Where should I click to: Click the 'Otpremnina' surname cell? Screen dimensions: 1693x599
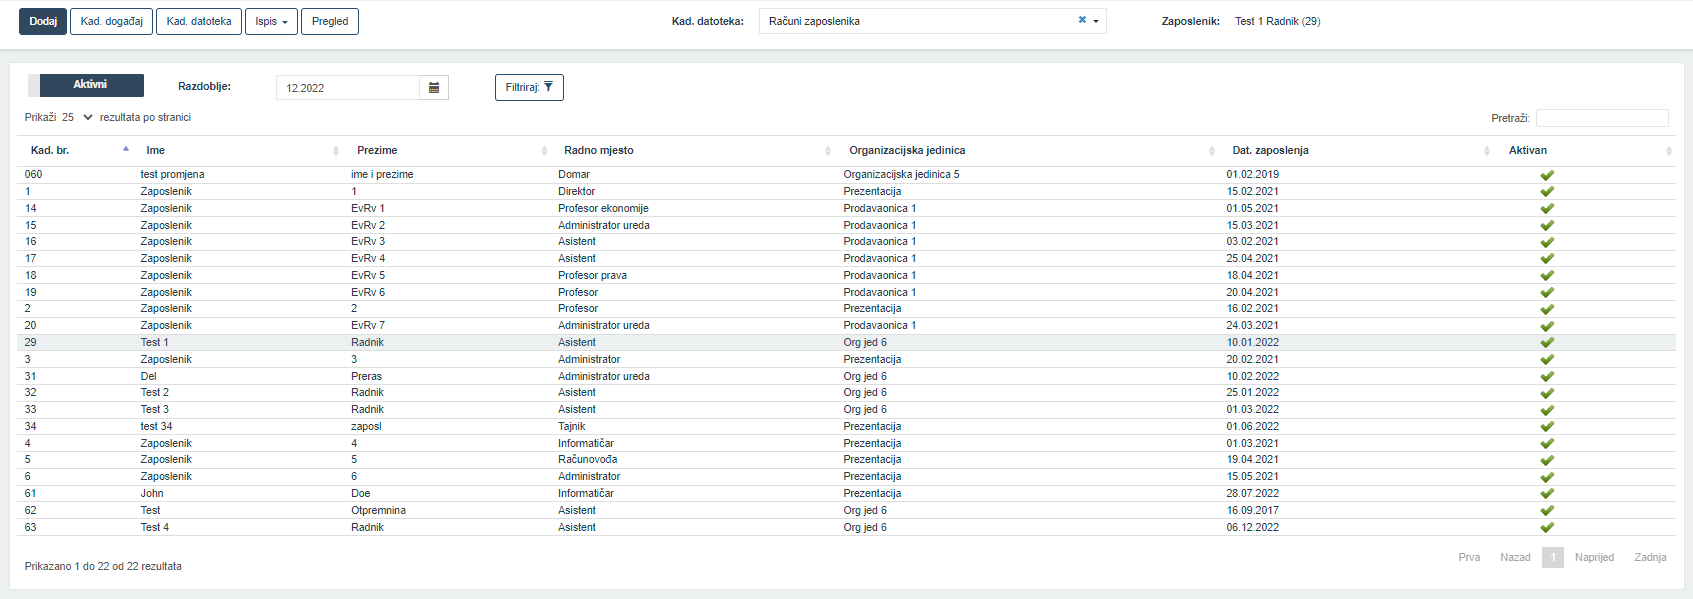[378, 510]
